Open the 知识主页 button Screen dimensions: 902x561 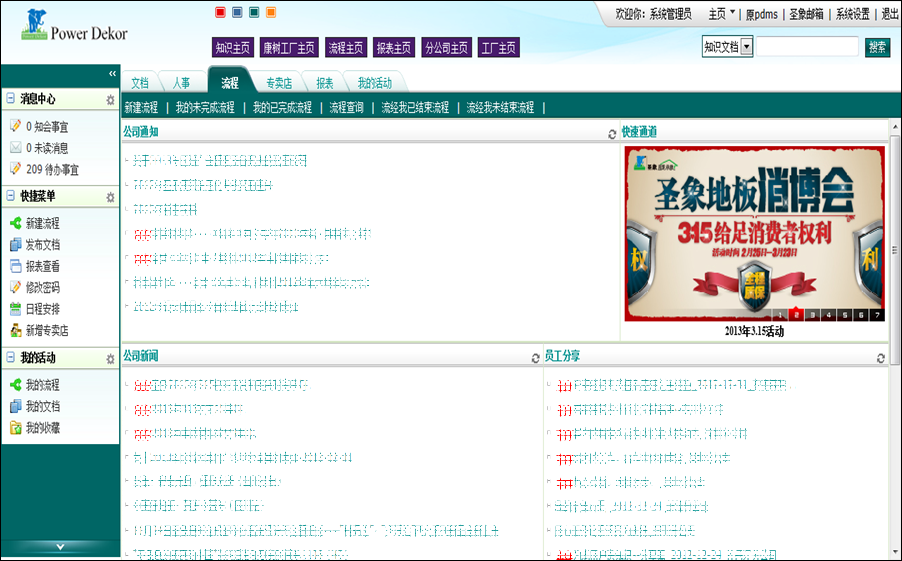pos(233,48)
